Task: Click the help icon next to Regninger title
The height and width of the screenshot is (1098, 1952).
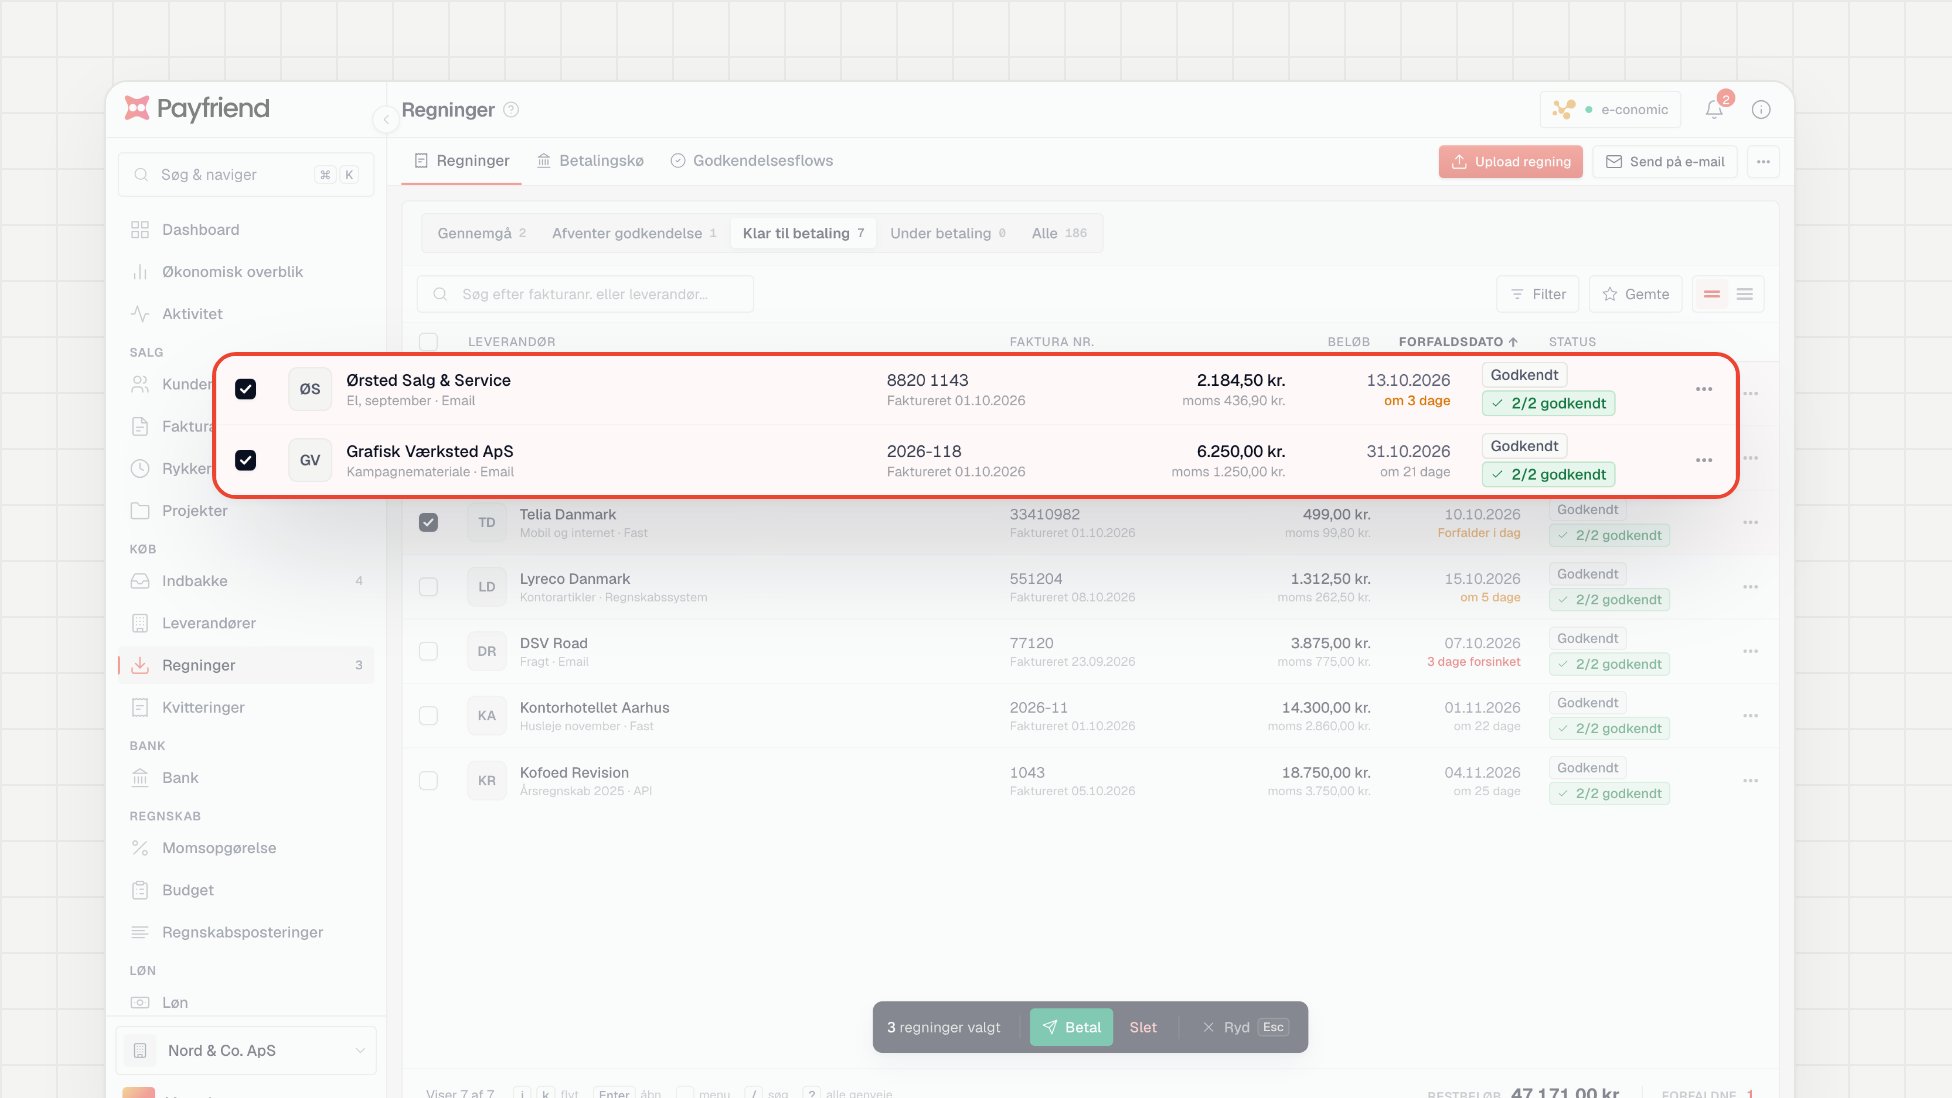Action: click(511, 110)
